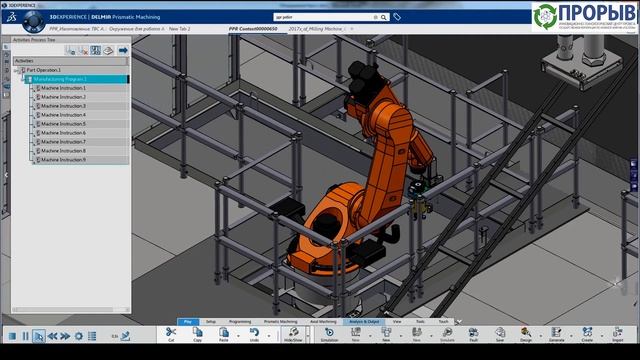Open the Tools ribbon tab
The image size is (640, 360).
pyautogui.click(x=420, y=322)
